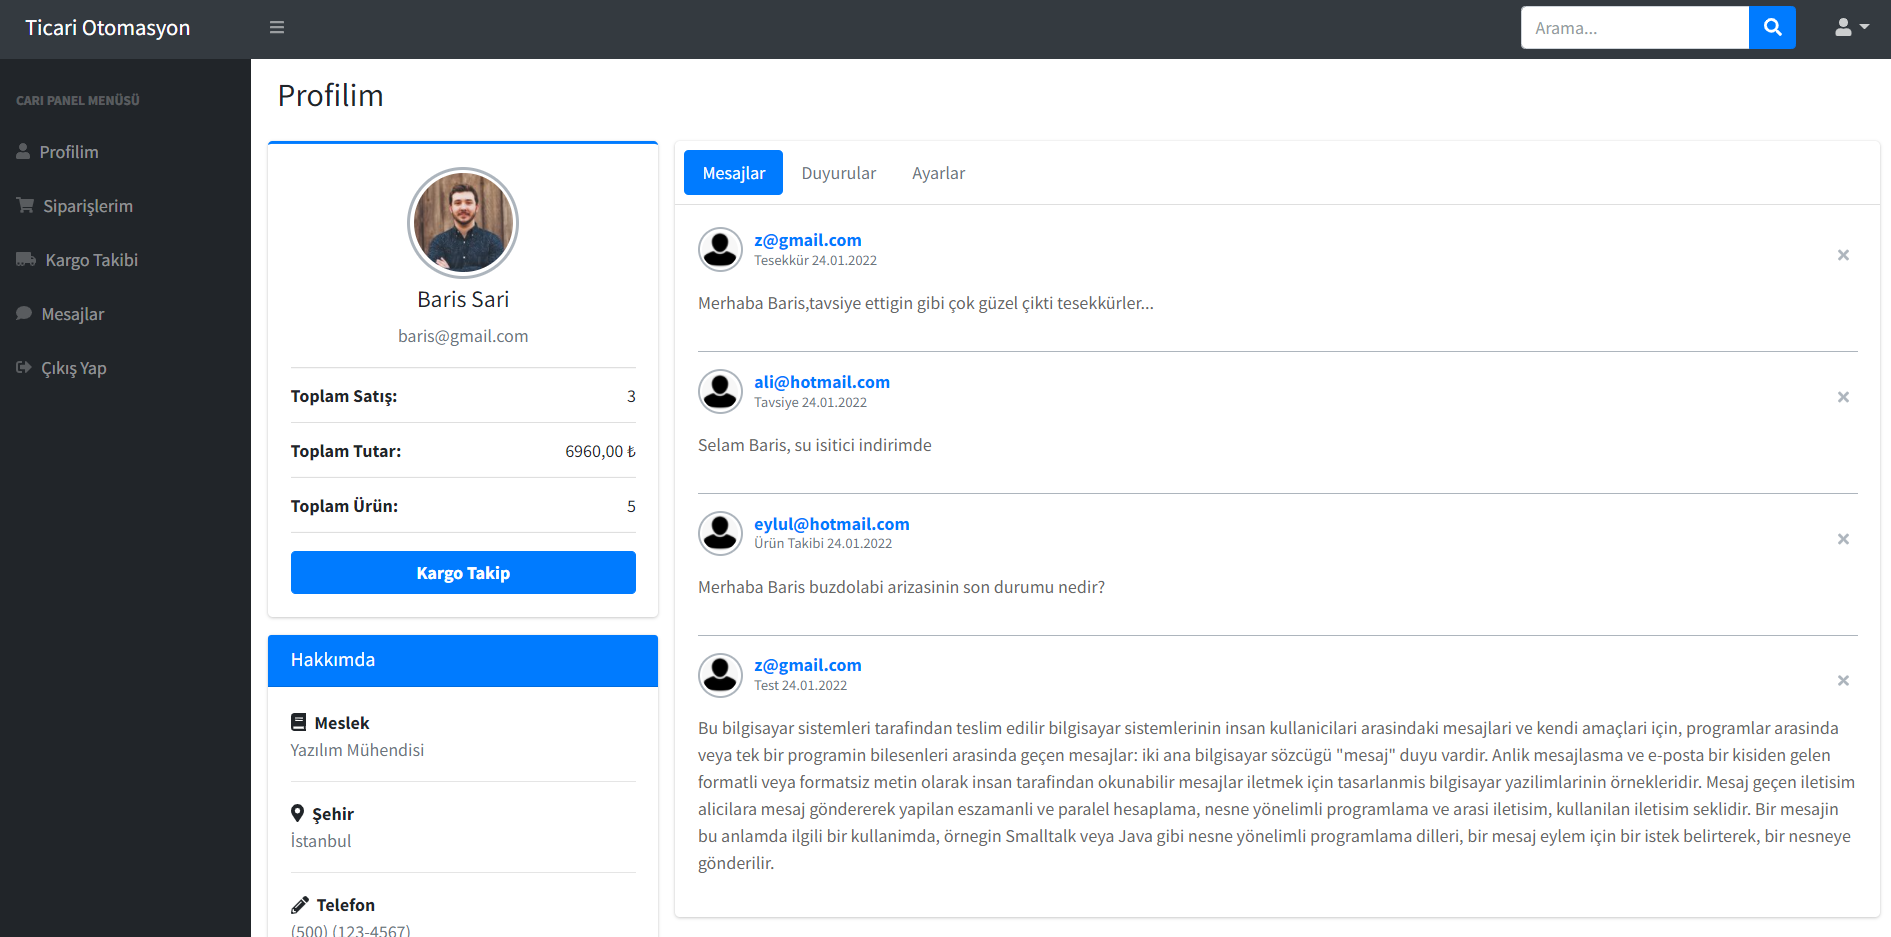Open the message from ali@hotmail.com
The width and height of the screenshot is (1891, 937).
tap(822, 381)
